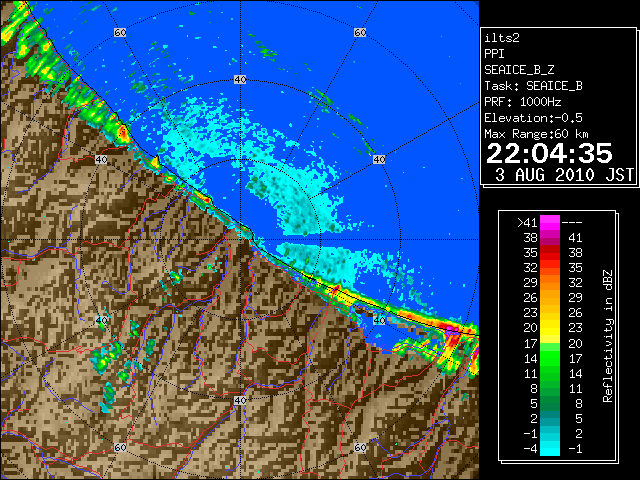Click the 40 km ring label due north of center
This screenshot has width=640, height=480.
click(240, 79)
